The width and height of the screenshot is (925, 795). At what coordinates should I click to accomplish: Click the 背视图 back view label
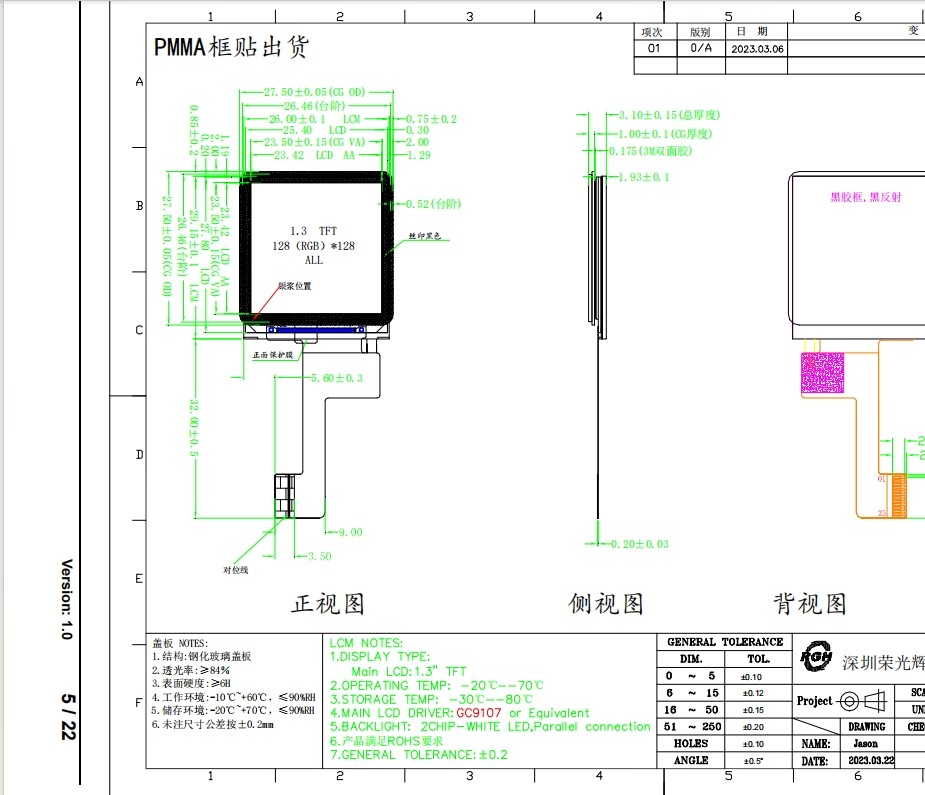pyautogui.click(x=810, y=604)
